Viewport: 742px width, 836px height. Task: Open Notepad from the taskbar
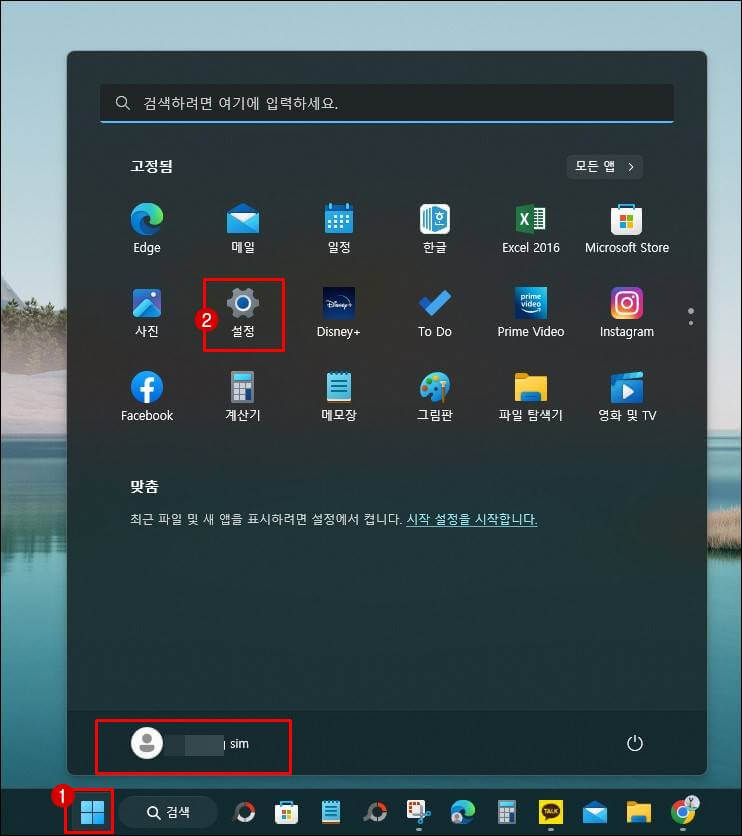[x=330, y=812]
